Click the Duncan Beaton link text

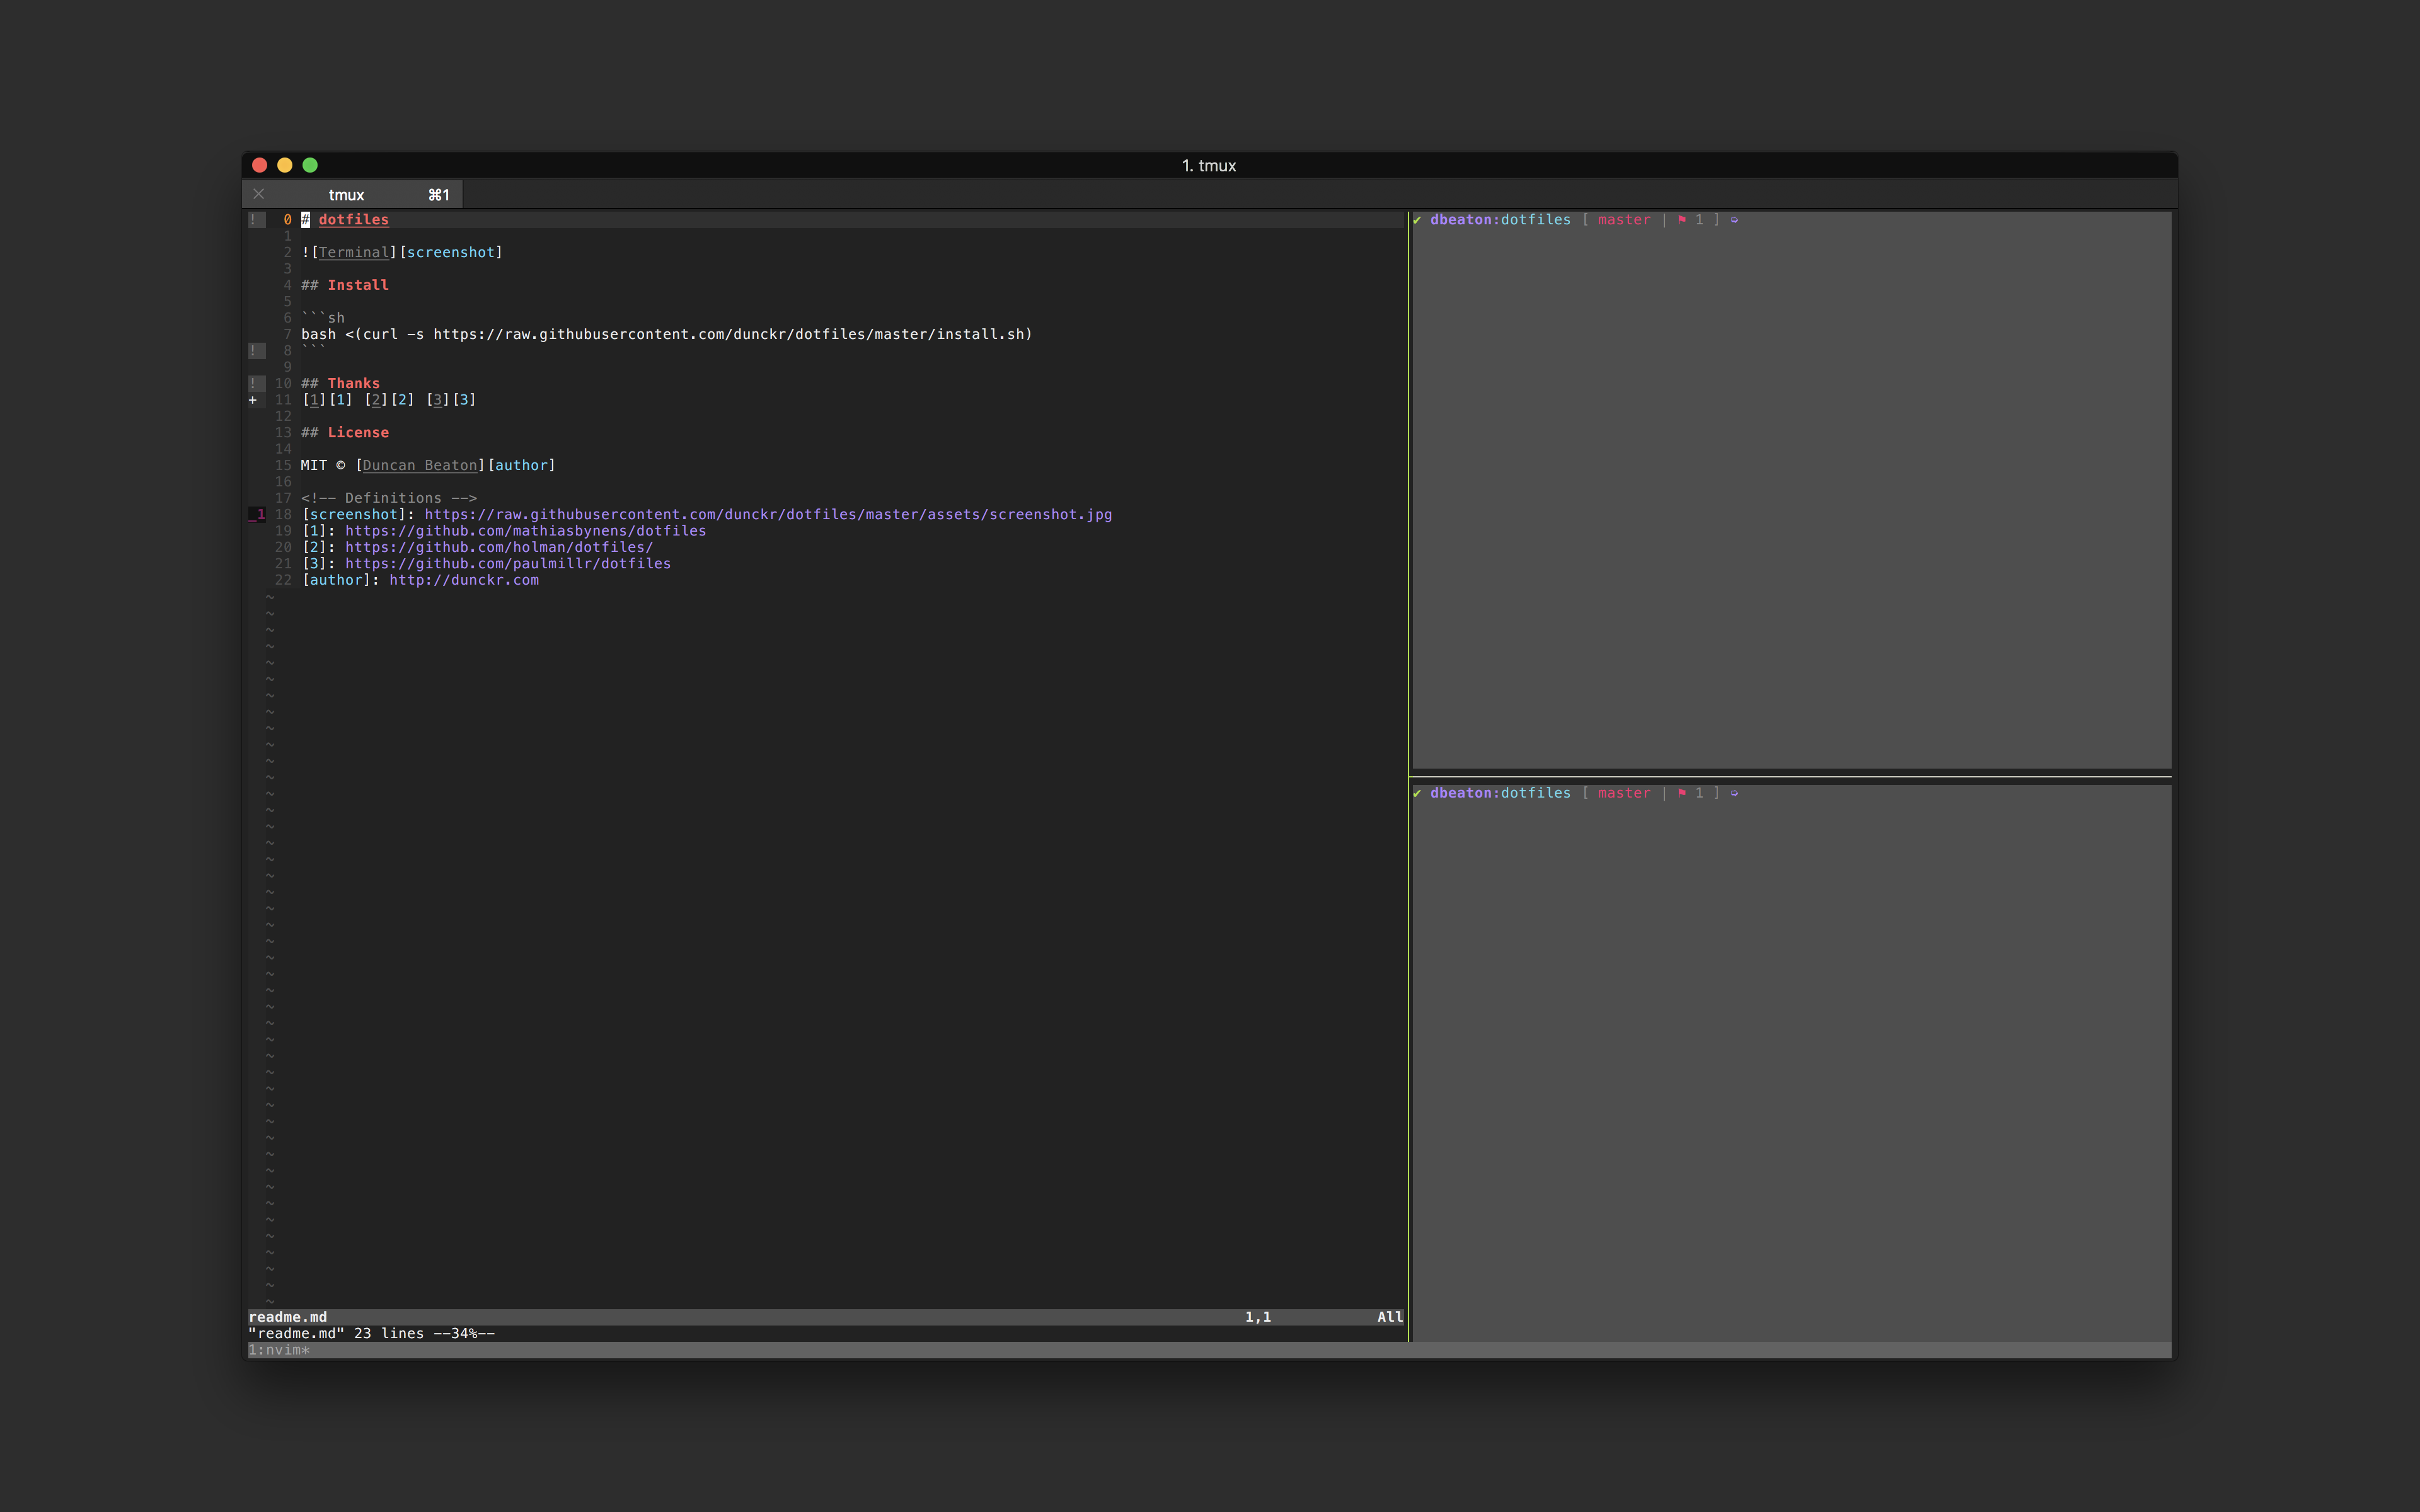420,465
